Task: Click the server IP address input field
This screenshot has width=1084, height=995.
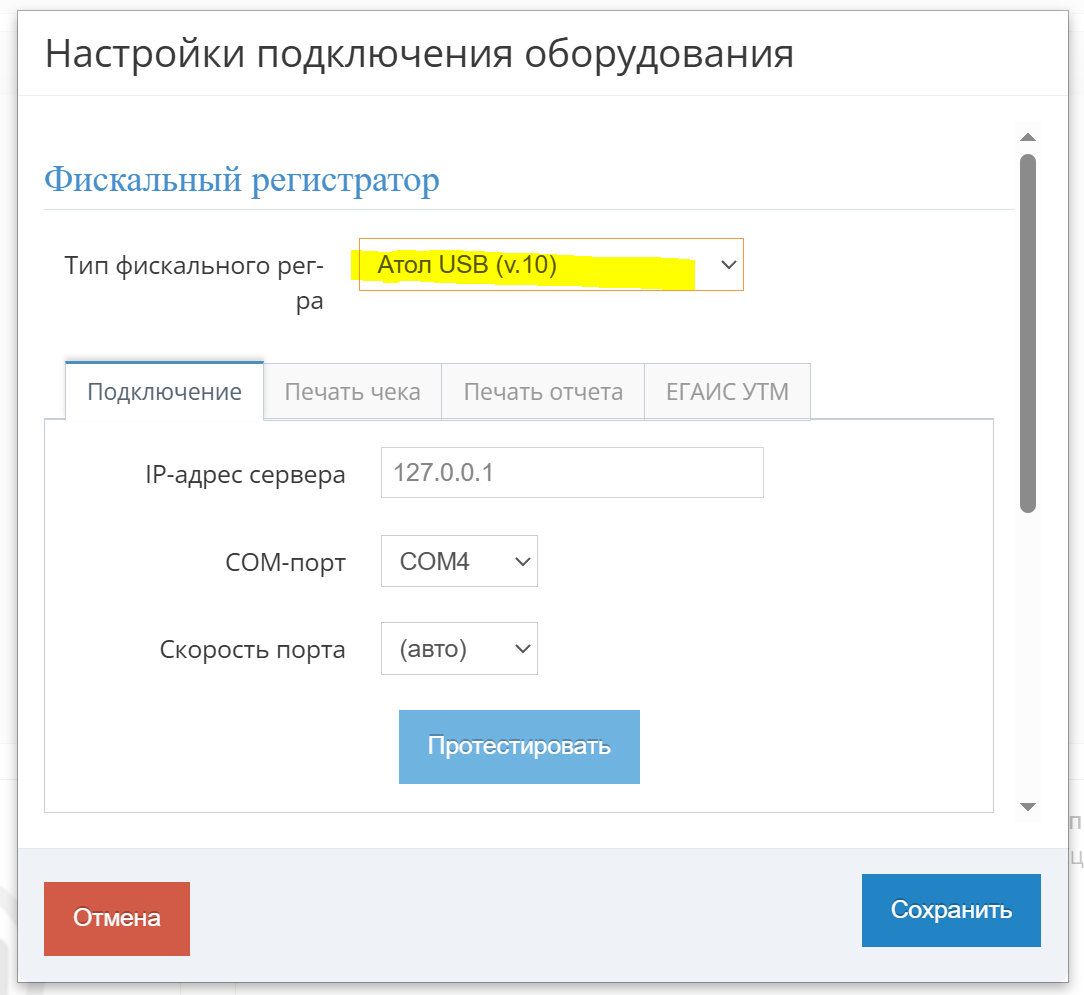Action: coord(572,472)
